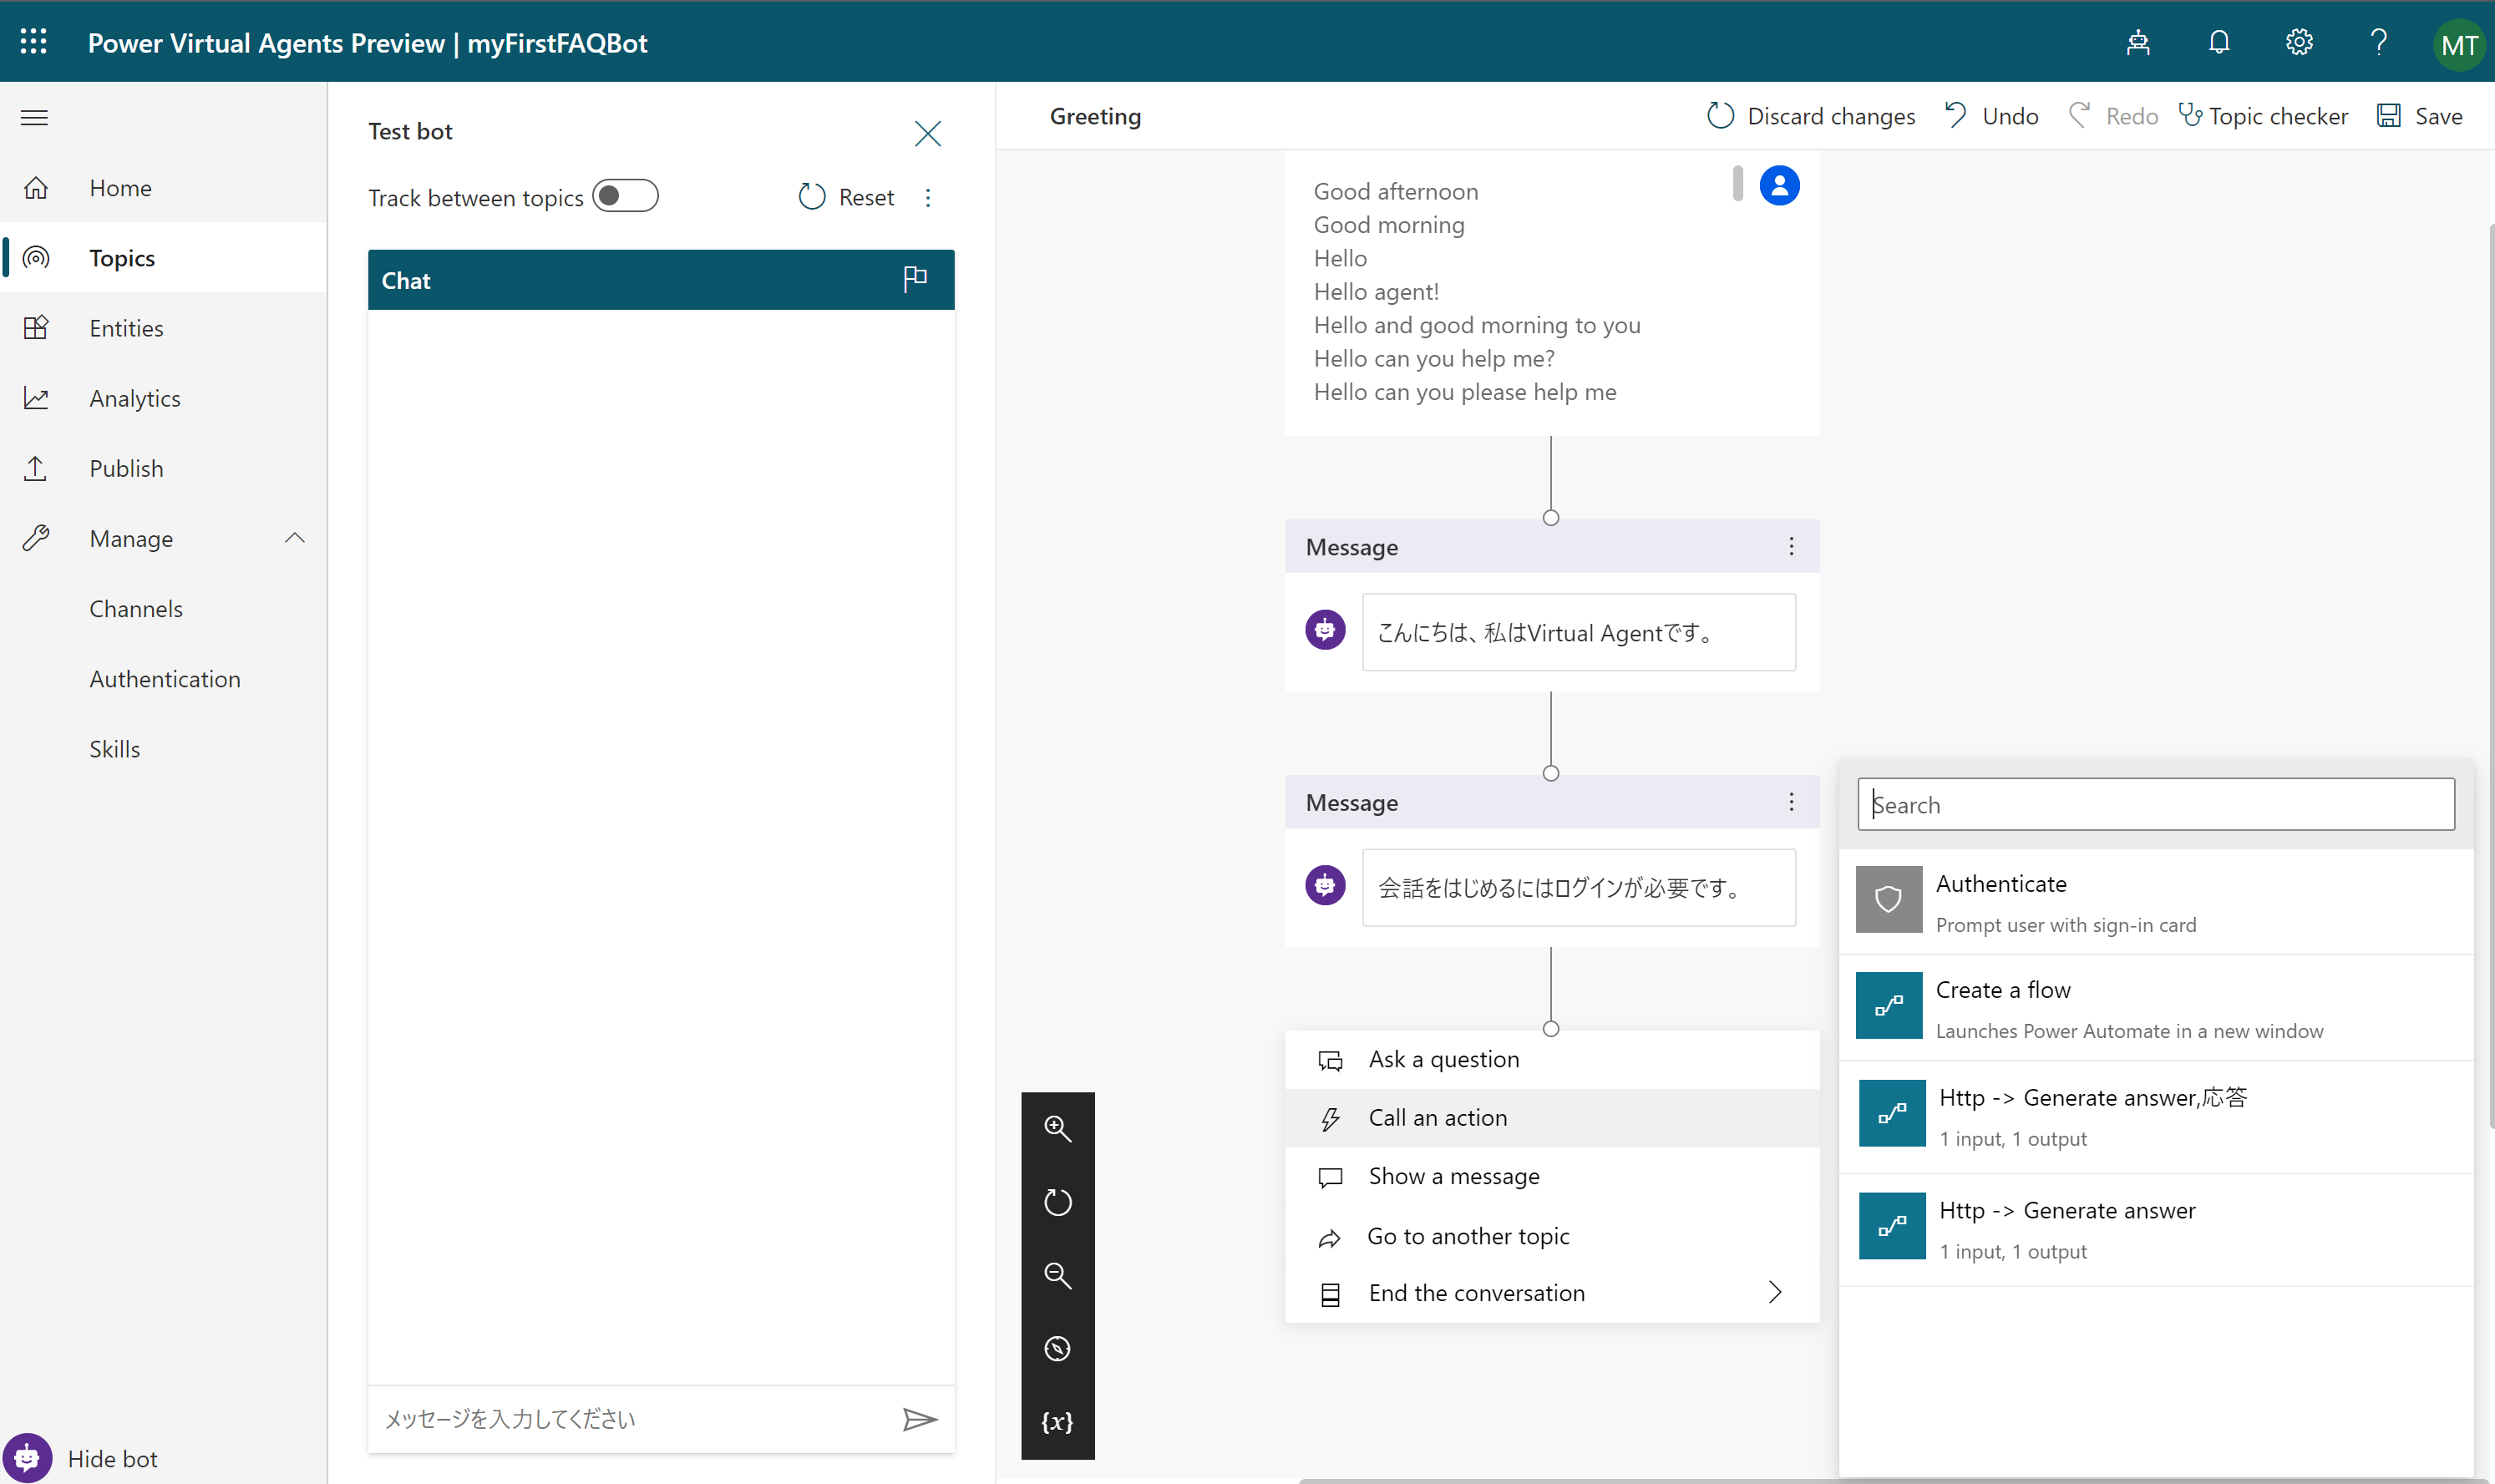The width and height of the screenshot is (2495, 1484).
Task: Open the MT account avatar
Action: pos(2458,44)
